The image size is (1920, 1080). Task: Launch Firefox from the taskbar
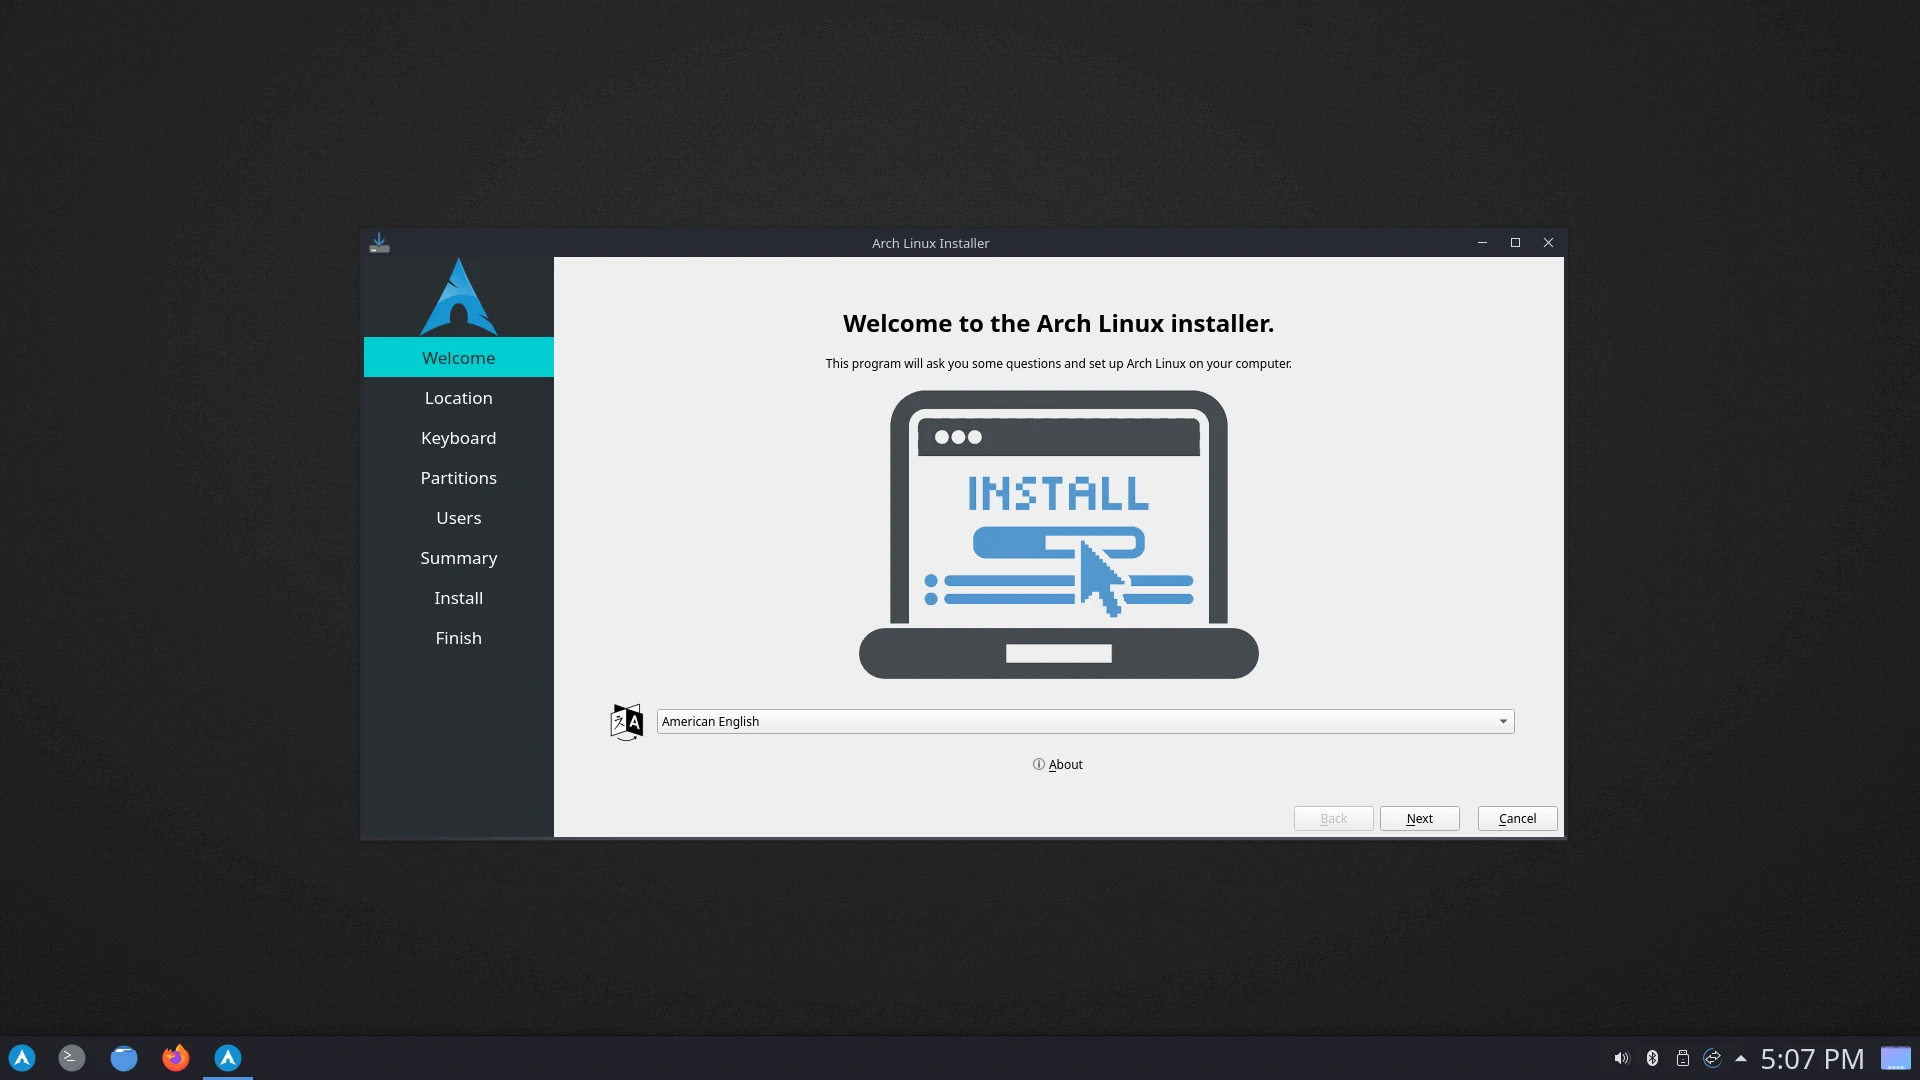click(x=176, y=1058)
